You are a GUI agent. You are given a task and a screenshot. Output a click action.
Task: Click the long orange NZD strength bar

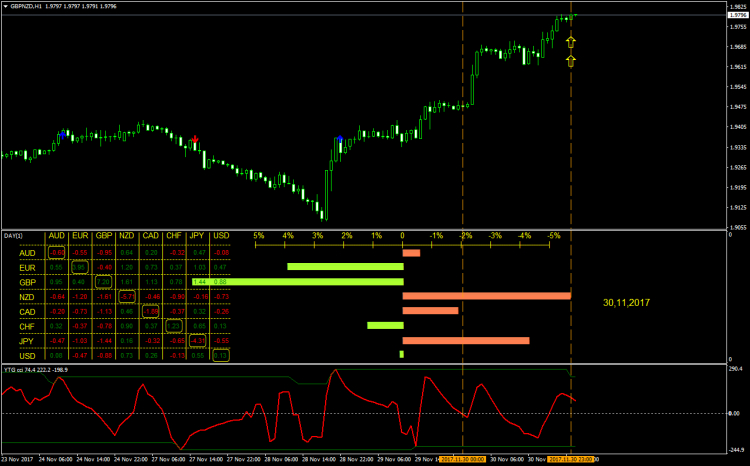point(486,296)
